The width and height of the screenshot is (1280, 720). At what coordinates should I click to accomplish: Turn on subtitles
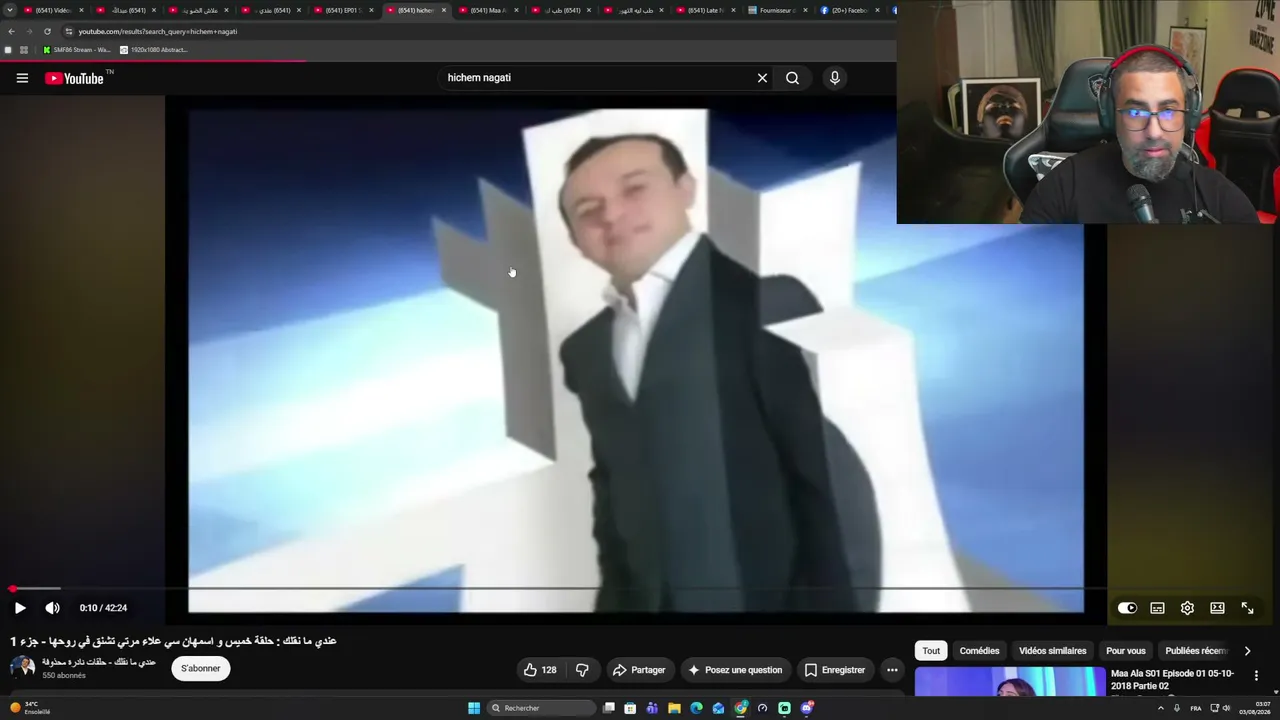click(x=1157, y=608)
